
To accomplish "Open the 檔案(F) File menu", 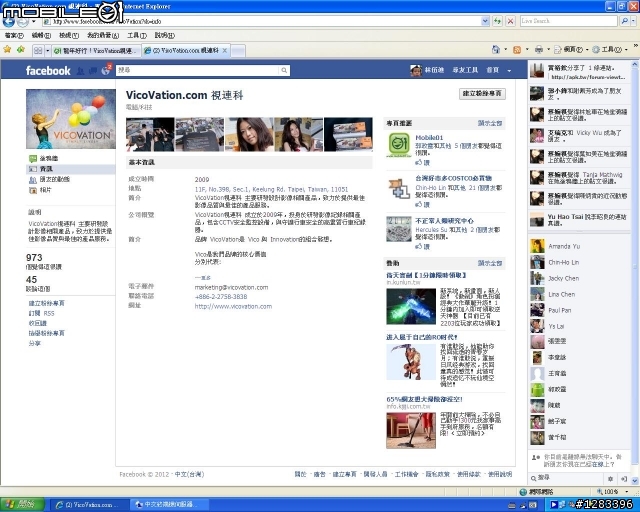I will click(14, 36).
